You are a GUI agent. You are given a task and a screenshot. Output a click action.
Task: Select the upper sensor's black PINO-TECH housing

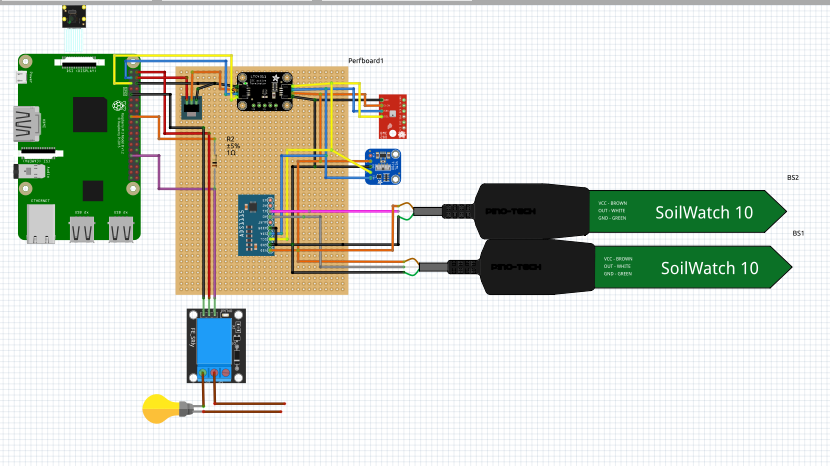pos(531,211)
